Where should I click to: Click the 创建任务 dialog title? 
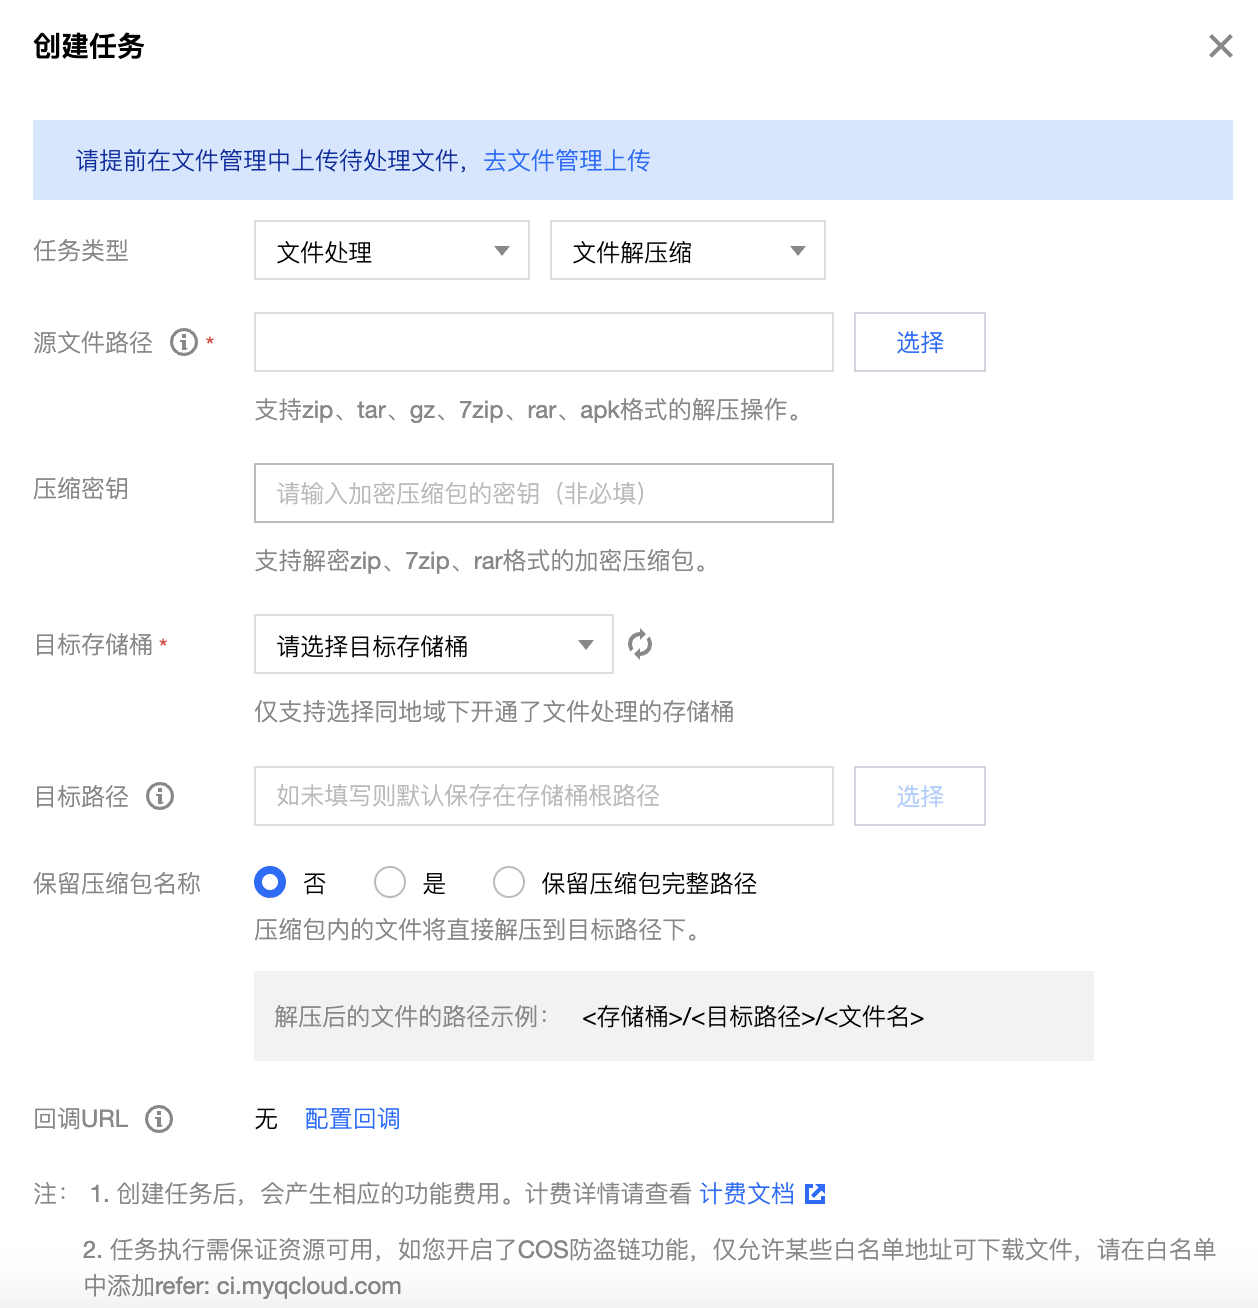89,46
